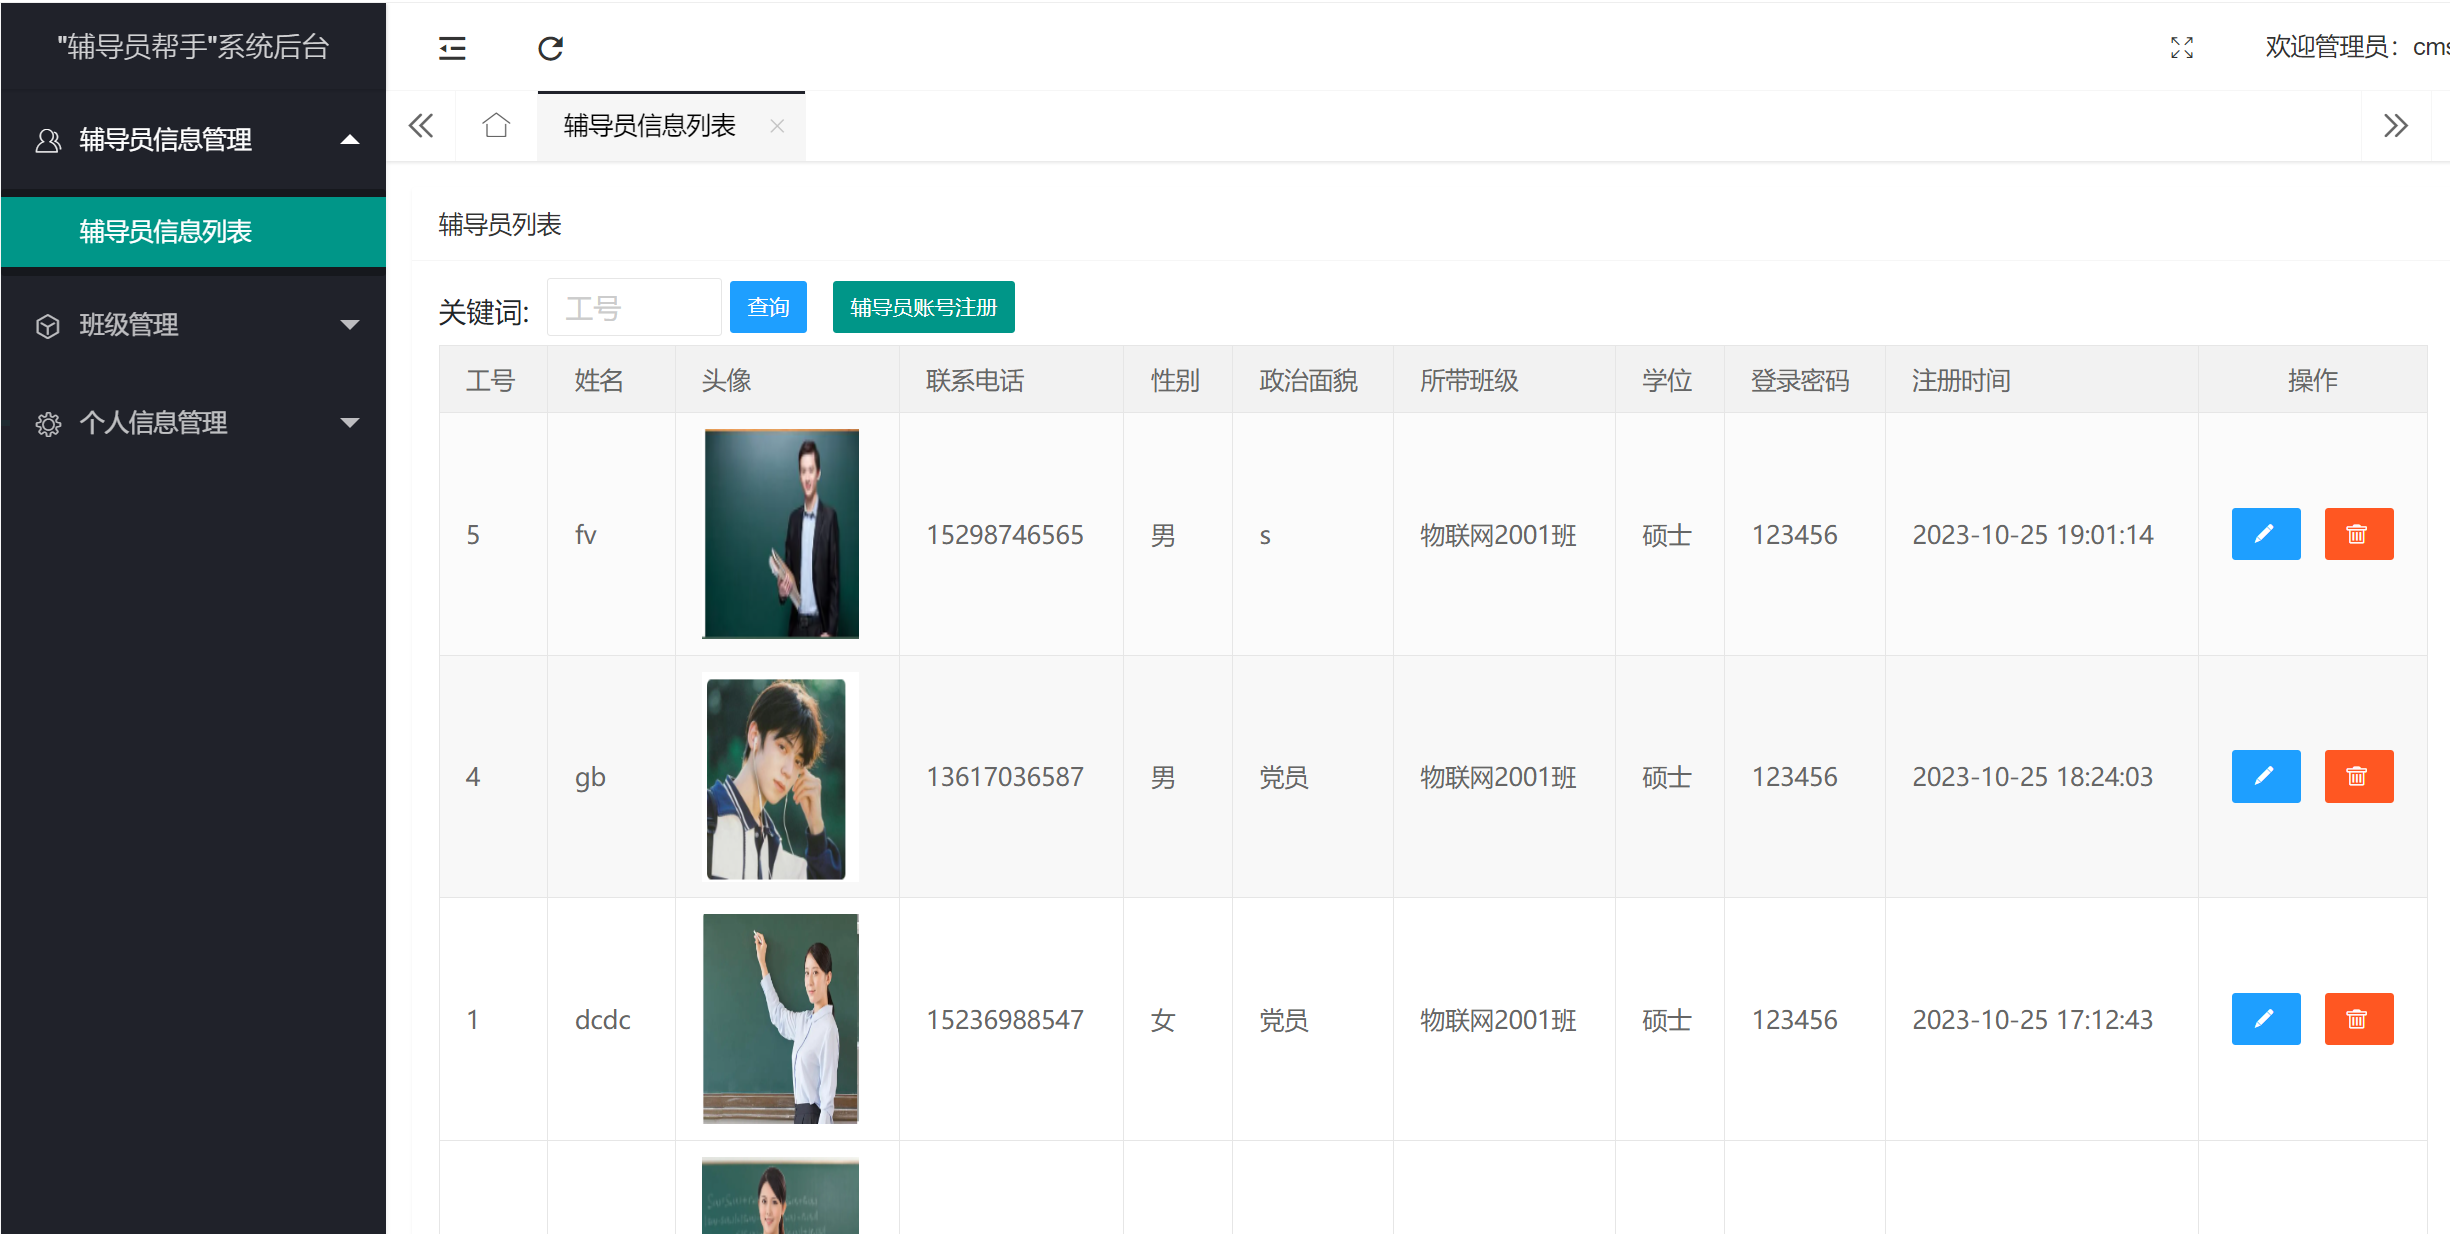Image resolution: width=2450 pixels, height=1234 pixels.
Task: Delete counselor dcdc using the trash icon
Action: coord(2358,1019)
